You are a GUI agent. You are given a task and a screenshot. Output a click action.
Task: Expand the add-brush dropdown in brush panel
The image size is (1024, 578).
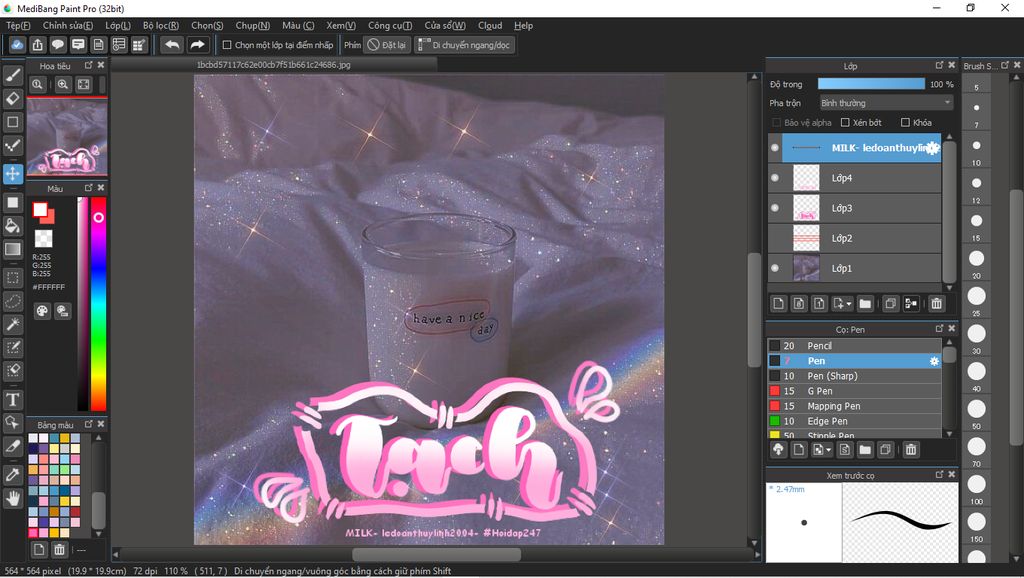point(829,449)
